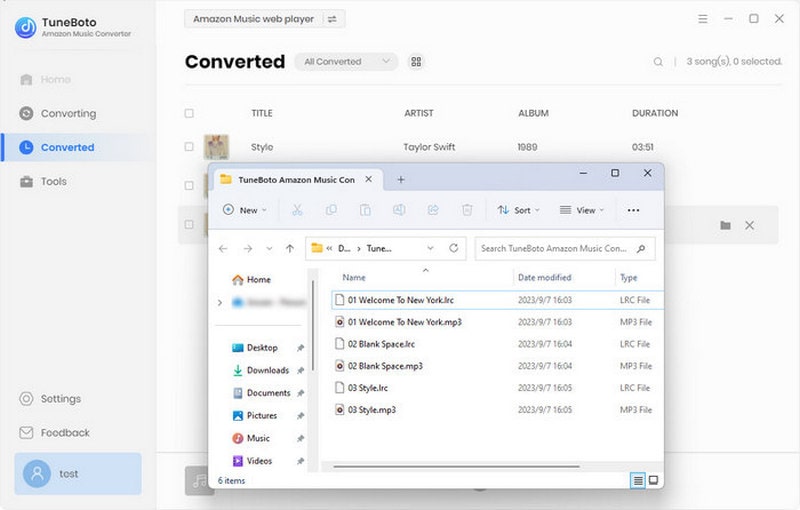The width and height of the screenshot is (800, 510).
Task: Click the show in folder icon in TuneBoto
Action: click(725, 225)
